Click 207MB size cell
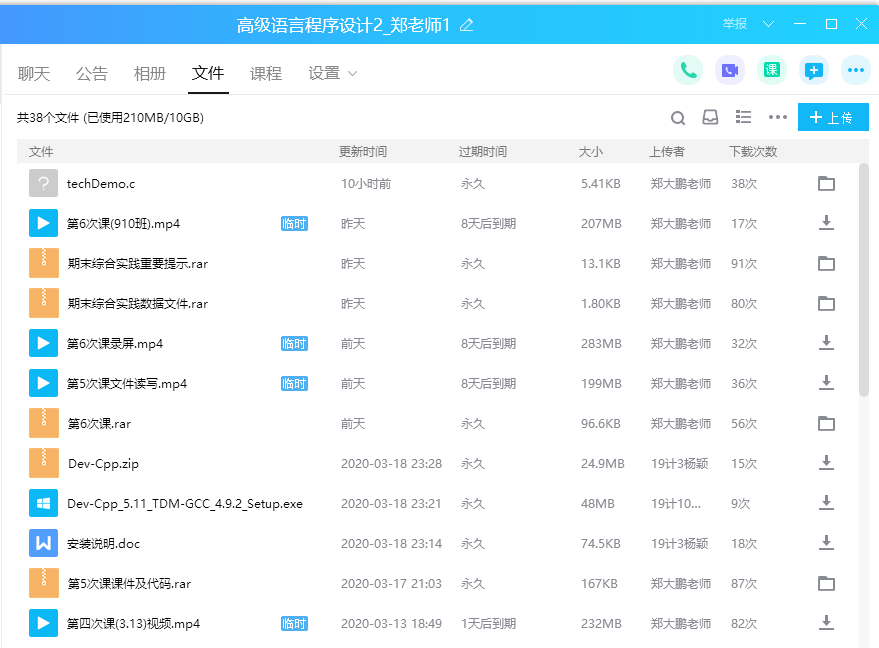Image resolution: width=879 pixels, height=648 pixels. [601, 224]
